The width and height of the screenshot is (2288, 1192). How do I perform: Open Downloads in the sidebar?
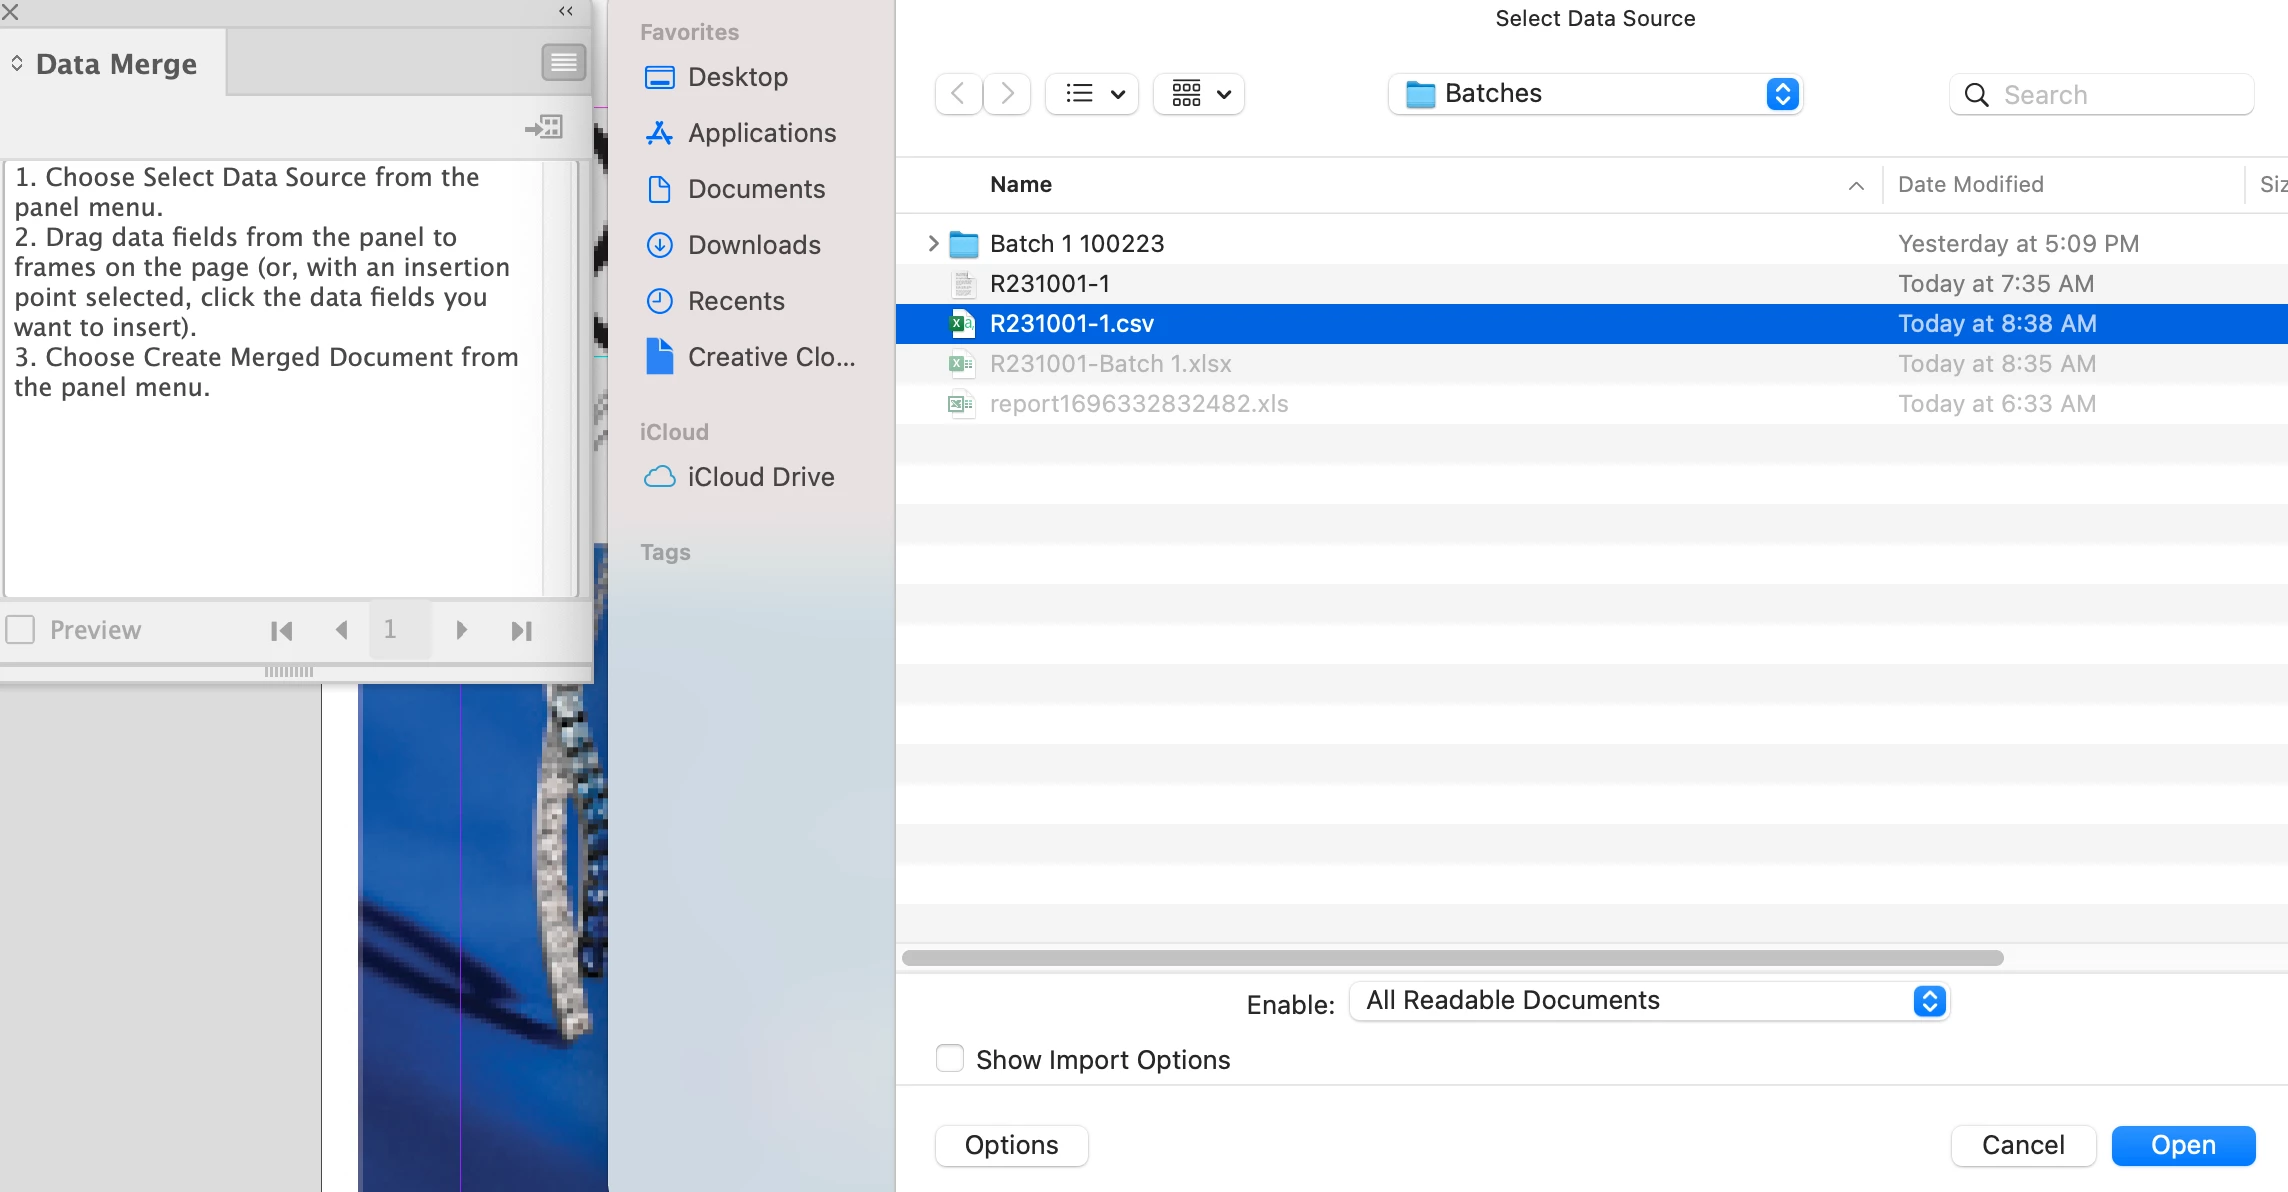coord(753,245)
